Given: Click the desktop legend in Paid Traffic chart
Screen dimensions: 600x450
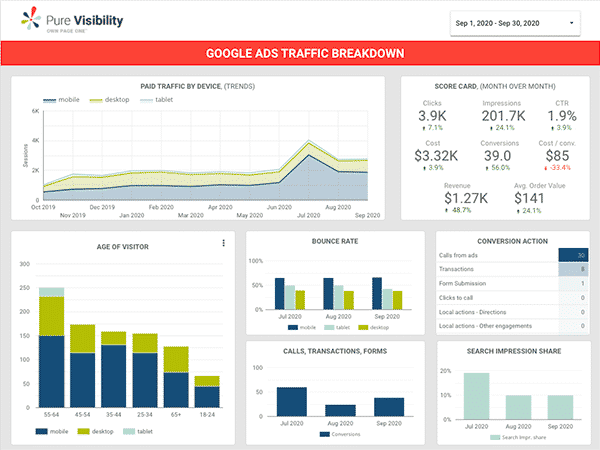Looking at the screenshot, I should [x=109, y=100].
